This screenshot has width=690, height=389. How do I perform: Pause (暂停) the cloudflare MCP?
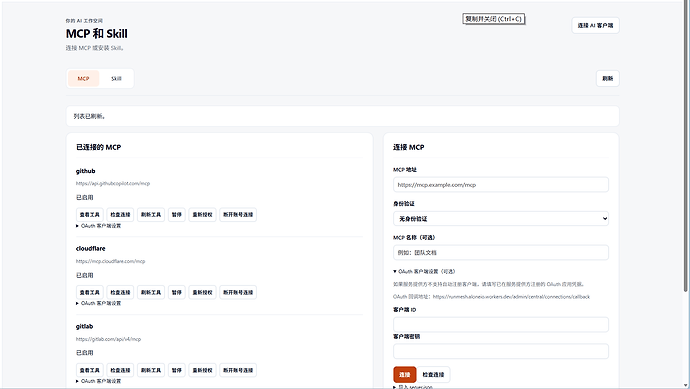176,292
